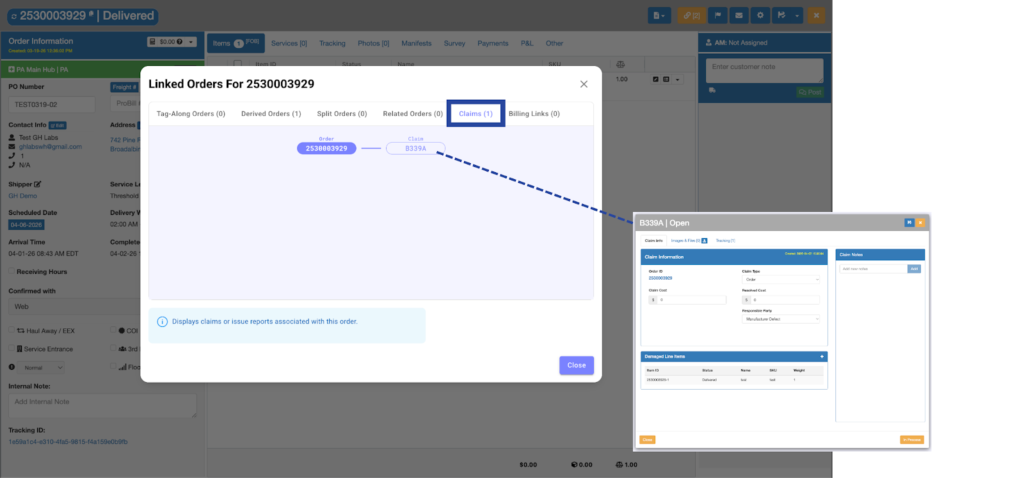1024x478 pixels.
Task: Expand the Responsible Party dropdown
Action: click(x=780, y=319)
